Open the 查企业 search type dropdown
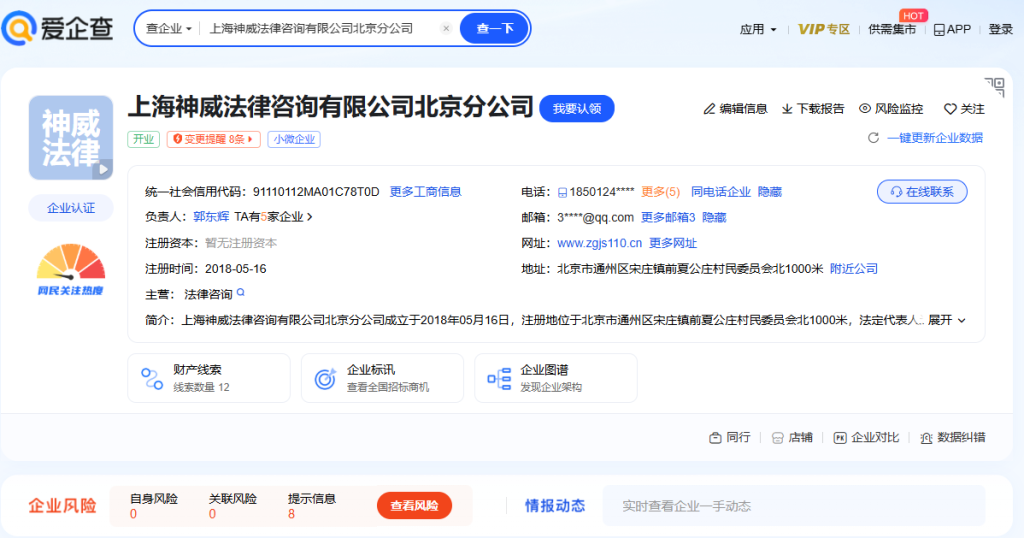The width and height of the screenshot is (1024, 538). (169, 29)
